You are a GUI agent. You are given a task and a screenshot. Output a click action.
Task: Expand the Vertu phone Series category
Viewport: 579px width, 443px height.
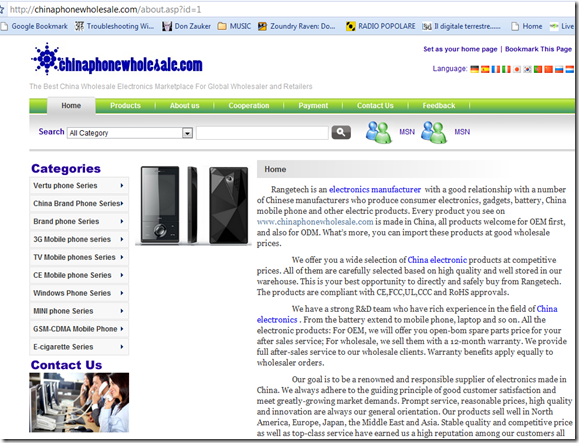coord(79,186)
